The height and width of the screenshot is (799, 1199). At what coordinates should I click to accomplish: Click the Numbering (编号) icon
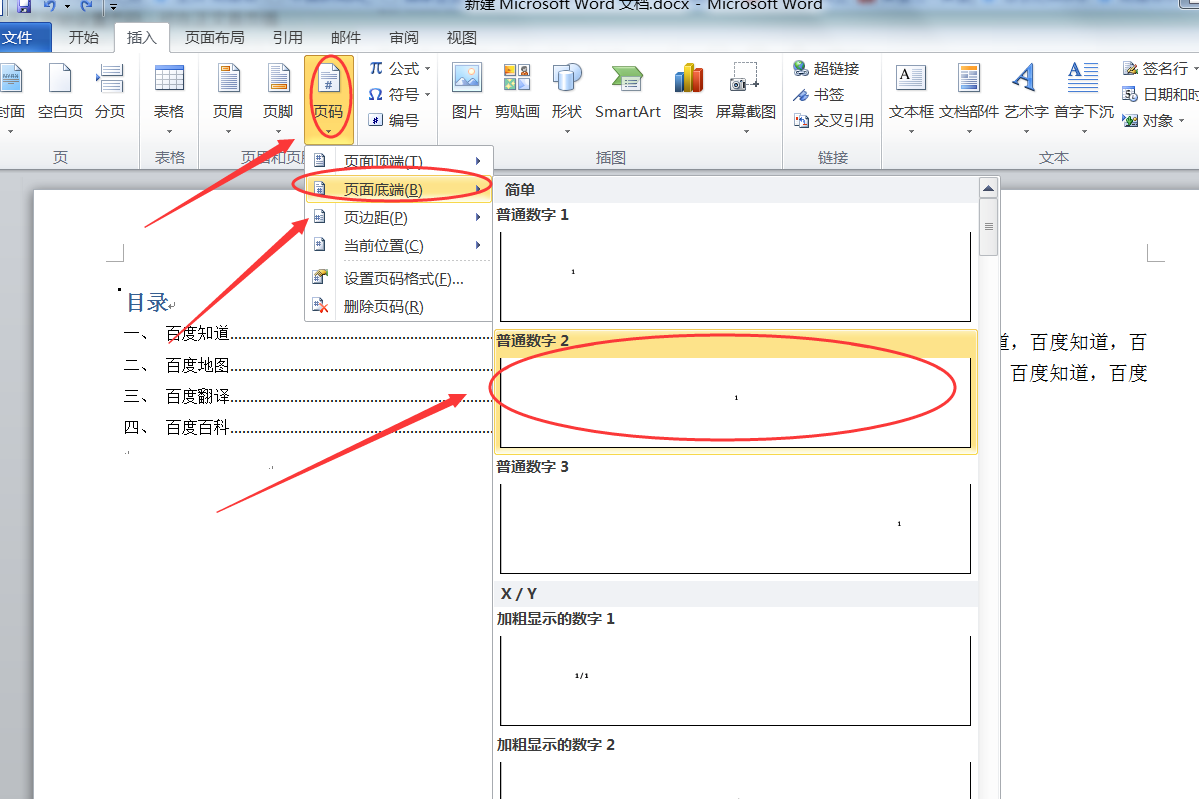point(375,120)
